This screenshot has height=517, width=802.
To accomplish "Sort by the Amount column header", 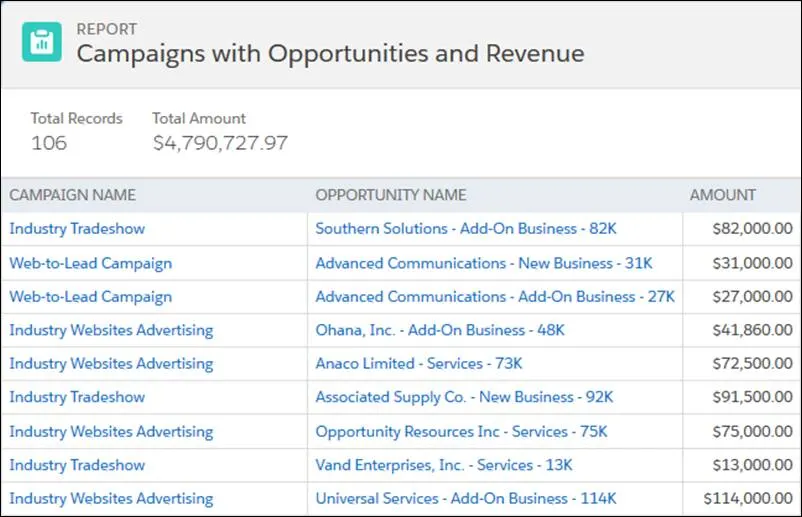I will pyautogui.click(x=722, y=195).
